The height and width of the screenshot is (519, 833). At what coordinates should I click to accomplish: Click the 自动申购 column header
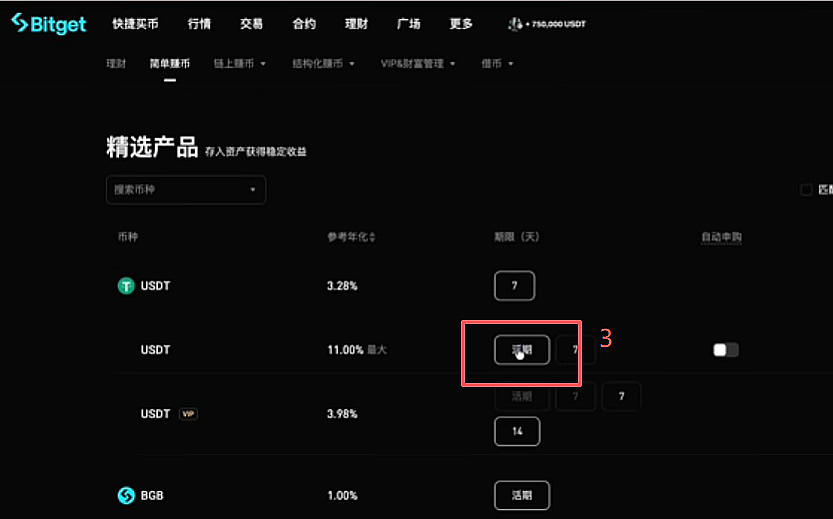point(721,237)
